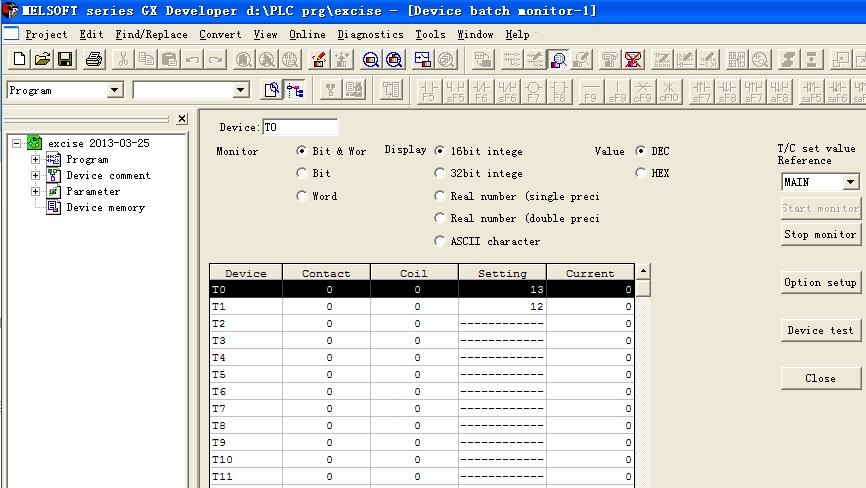This screenshot has height=488, width=866.
Task: Choose 32bit integer display option
Action: coord(440,174)
